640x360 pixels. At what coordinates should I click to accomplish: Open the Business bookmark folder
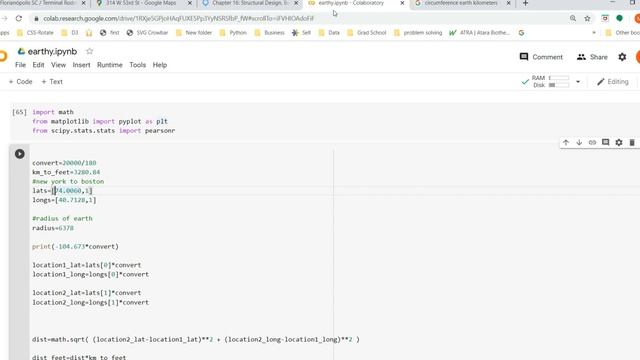pyautogui.click(x=269, y=33)
